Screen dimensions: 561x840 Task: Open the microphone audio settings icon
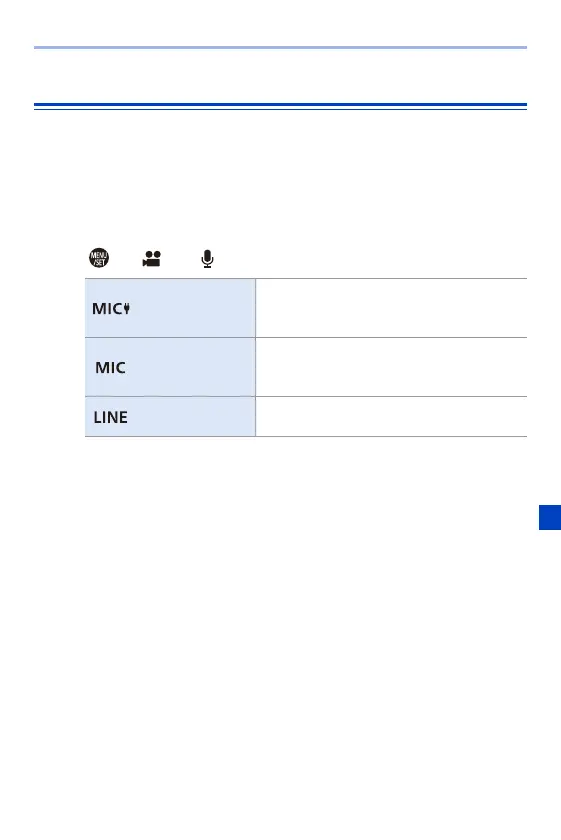pos(207,259)
